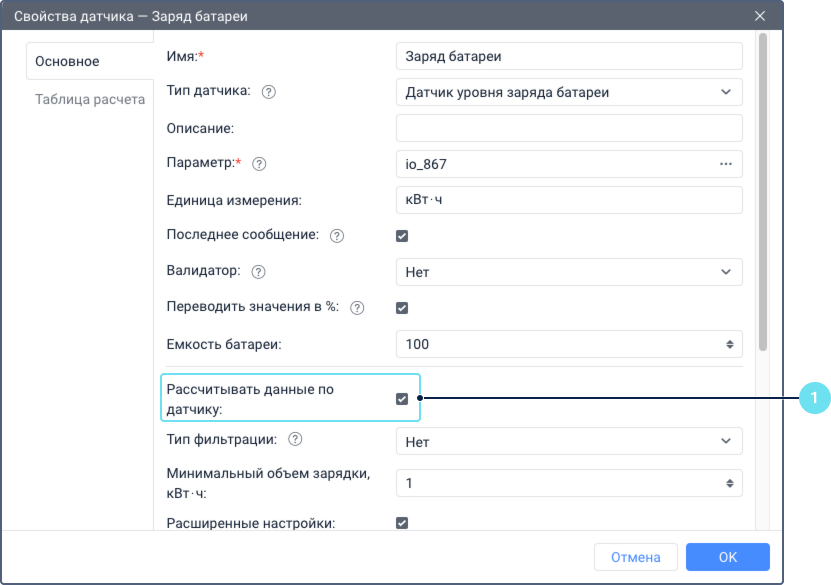Open parameter picker ellipsis for io_867
Viewport: 831px width, 585px height.
tap(726, 164)
